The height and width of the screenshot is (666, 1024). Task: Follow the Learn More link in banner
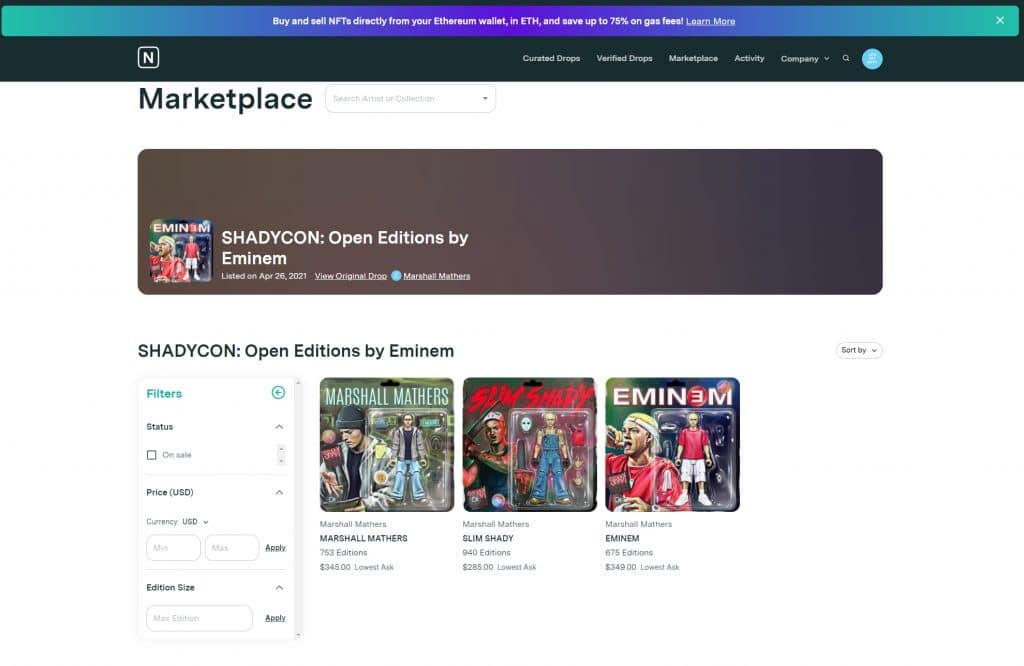[x=711, y=21]
